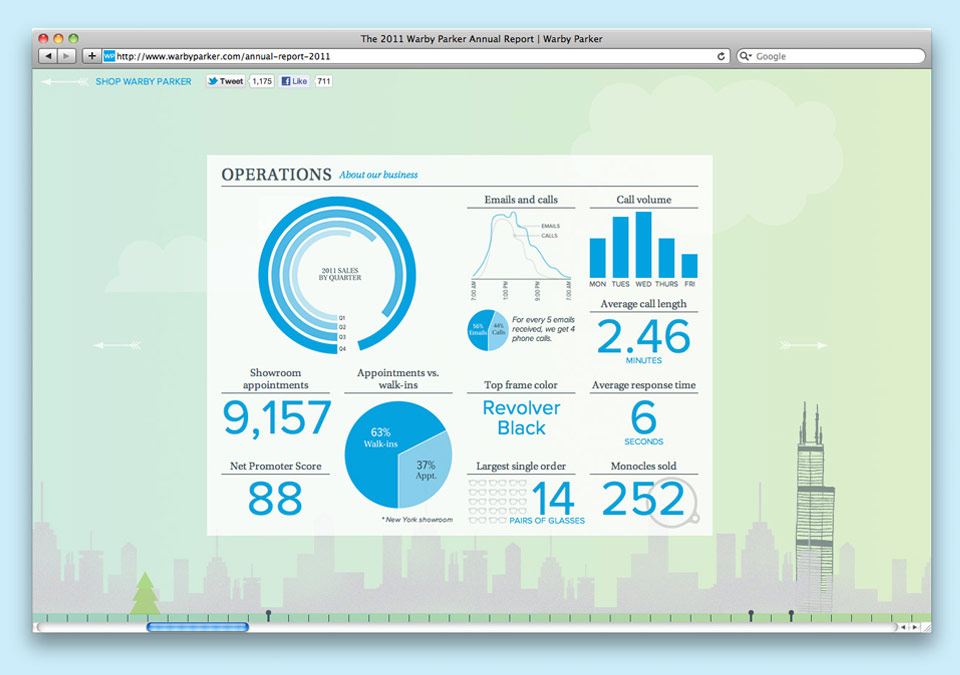Select the THURS bar label
Screen dimensions: 960x675
pos(667,284)
